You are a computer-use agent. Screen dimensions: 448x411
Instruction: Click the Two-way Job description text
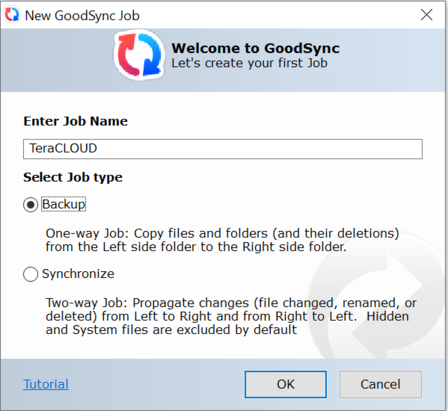[231, 316]
